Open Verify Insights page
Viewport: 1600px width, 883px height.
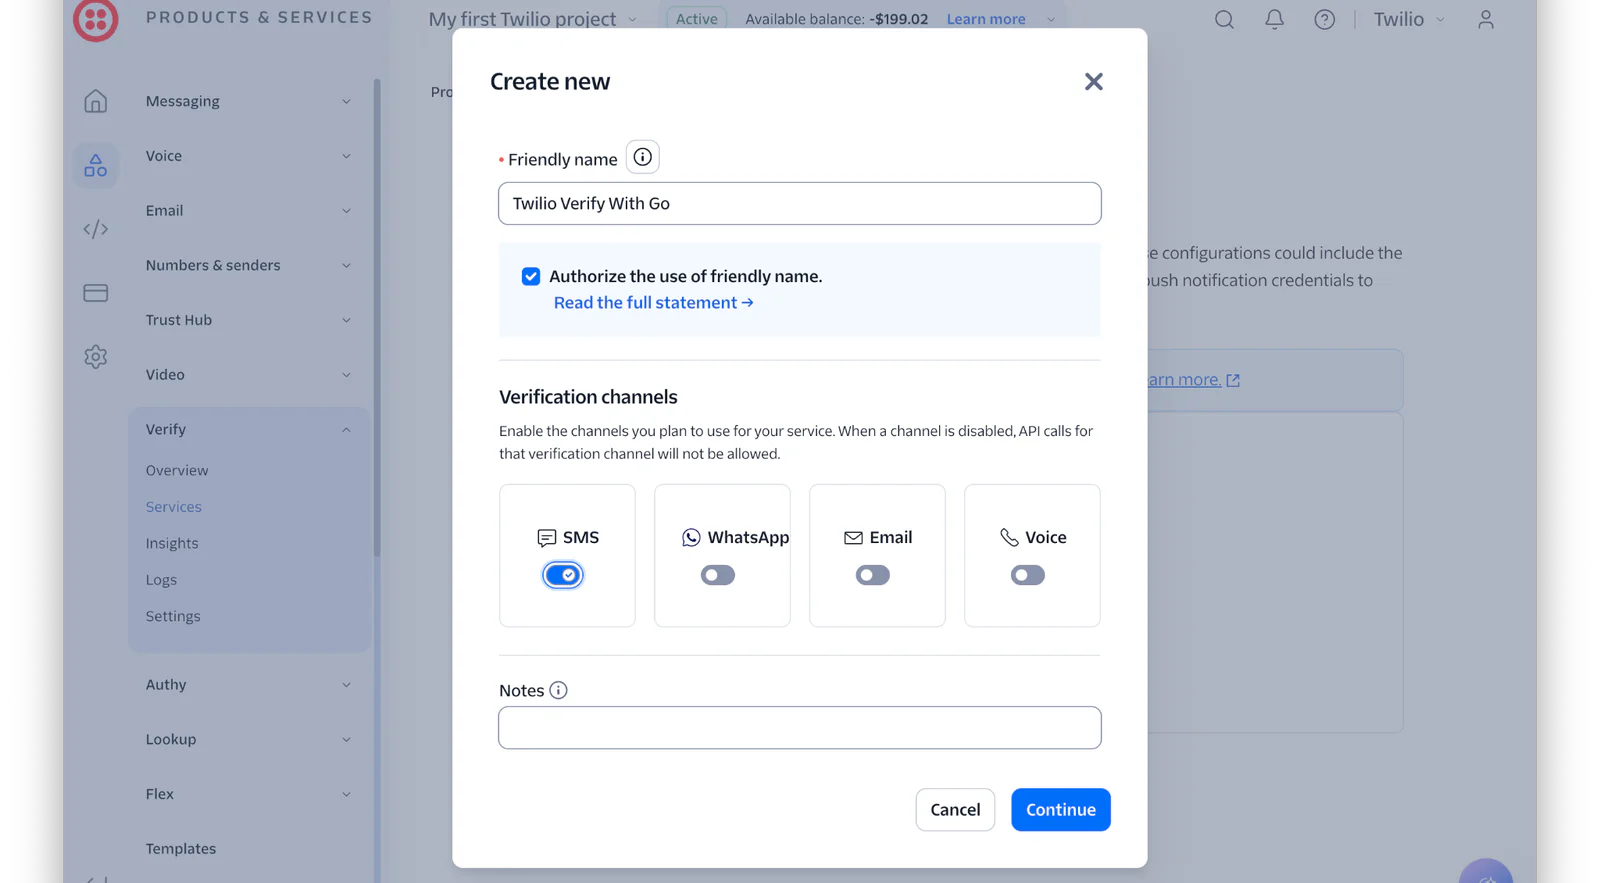[172, 543]
